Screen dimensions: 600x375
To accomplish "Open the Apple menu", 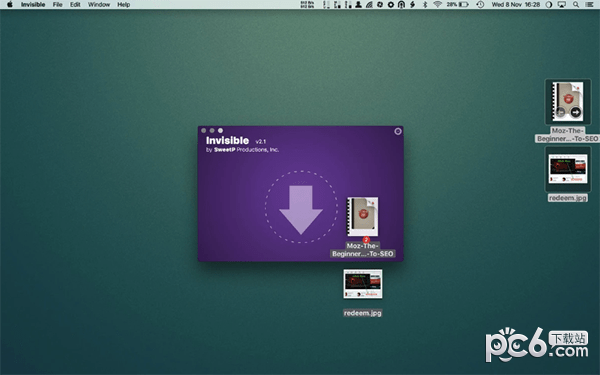I will pyautogui.click(x=10, y=5).
